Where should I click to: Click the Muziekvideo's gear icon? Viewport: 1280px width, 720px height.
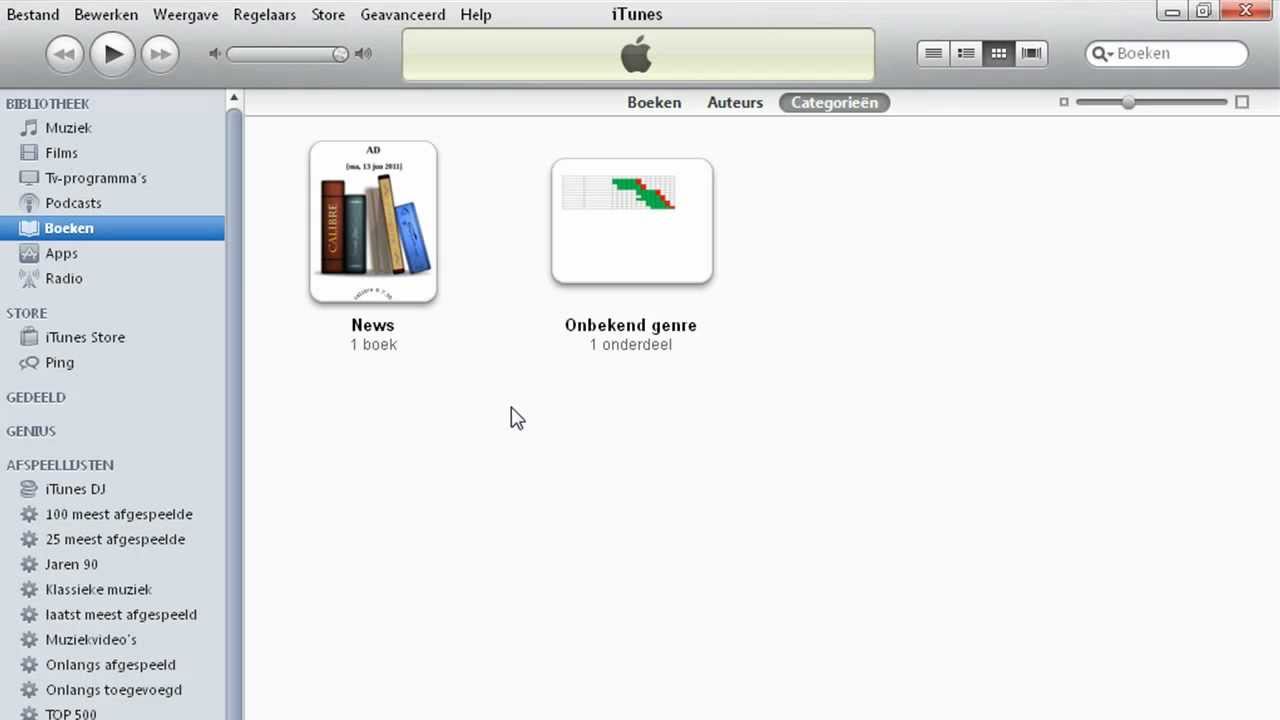coord(29,640)
